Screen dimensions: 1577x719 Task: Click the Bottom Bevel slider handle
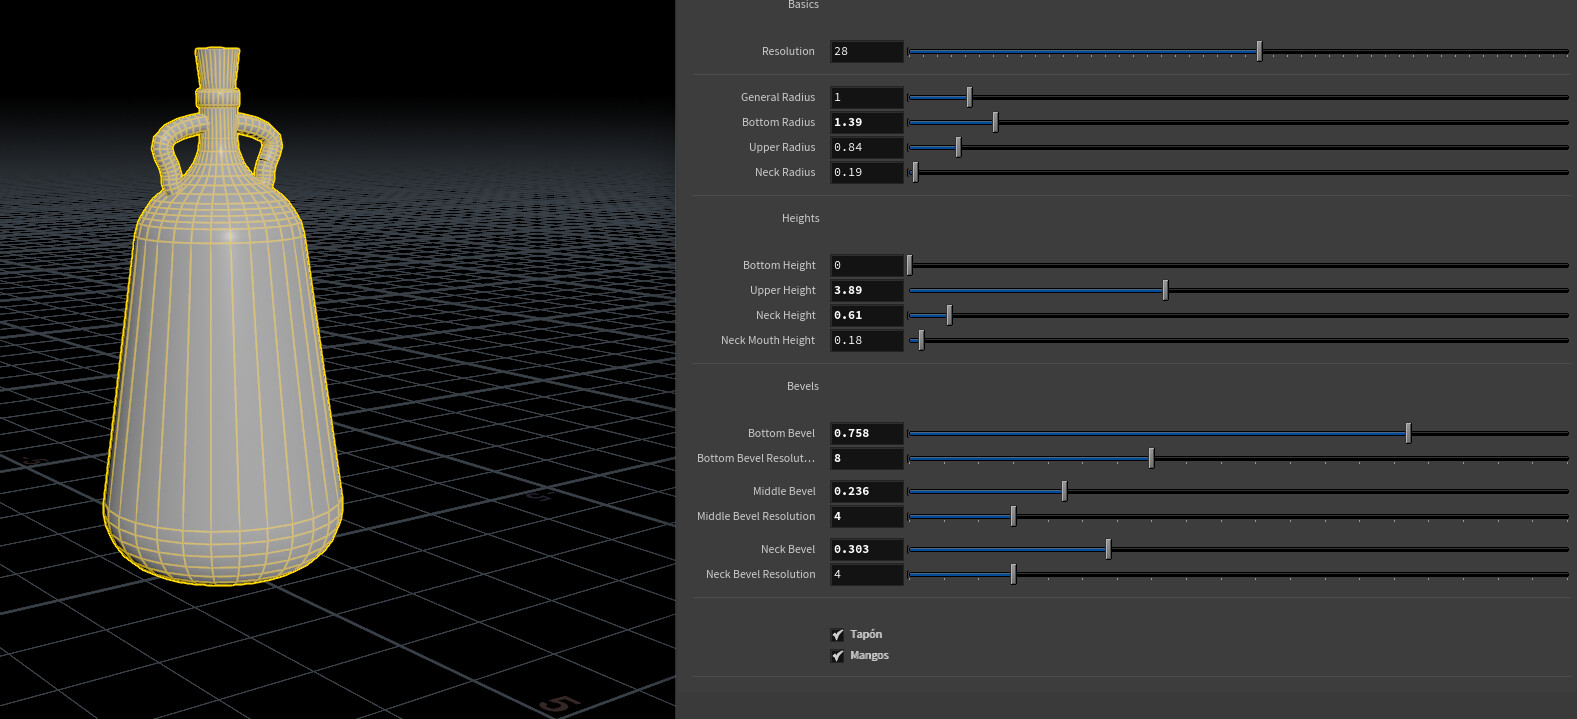coord(1408,433)
